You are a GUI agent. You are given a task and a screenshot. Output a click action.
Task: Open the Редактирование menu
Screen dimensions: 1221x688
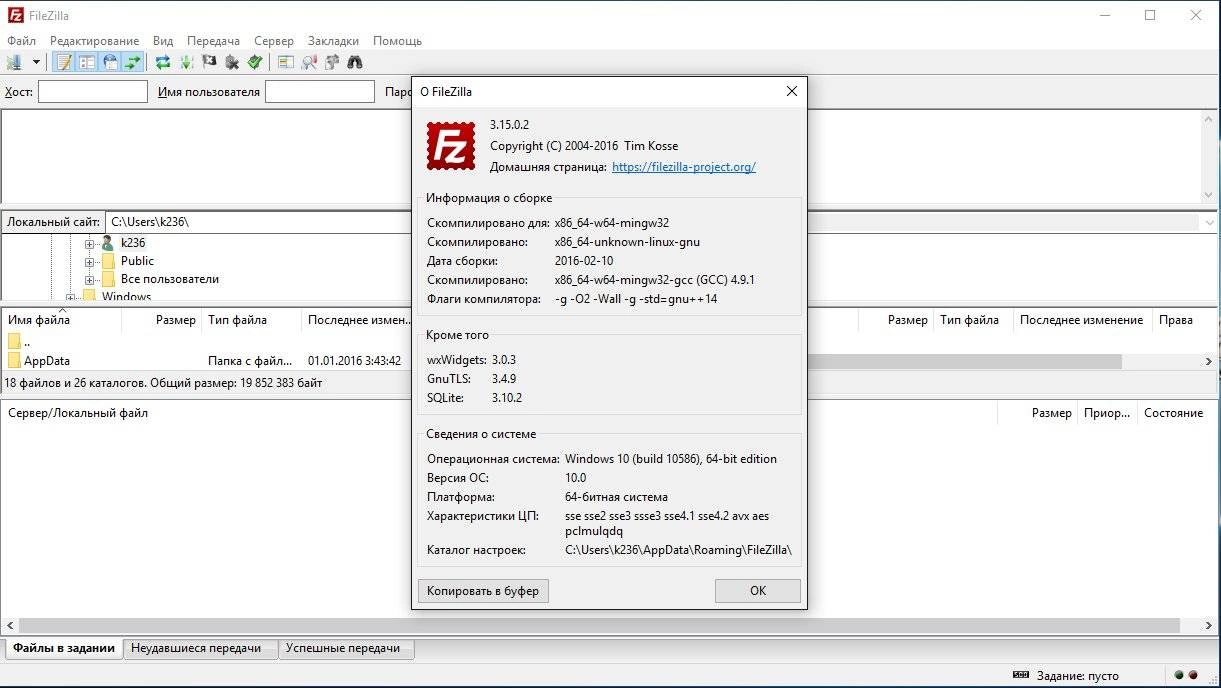click(95, 41)
